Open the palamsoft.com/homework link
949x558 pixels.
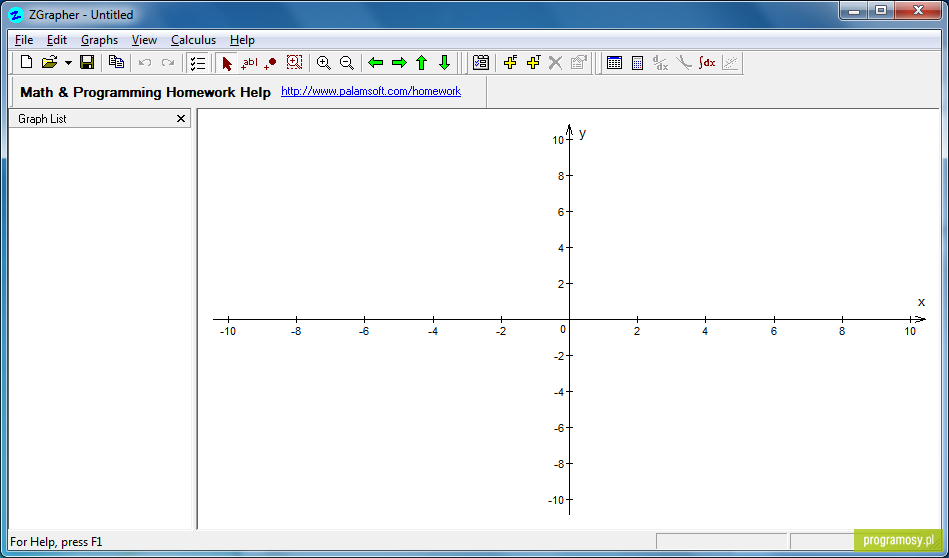click(x=371, y=91)
